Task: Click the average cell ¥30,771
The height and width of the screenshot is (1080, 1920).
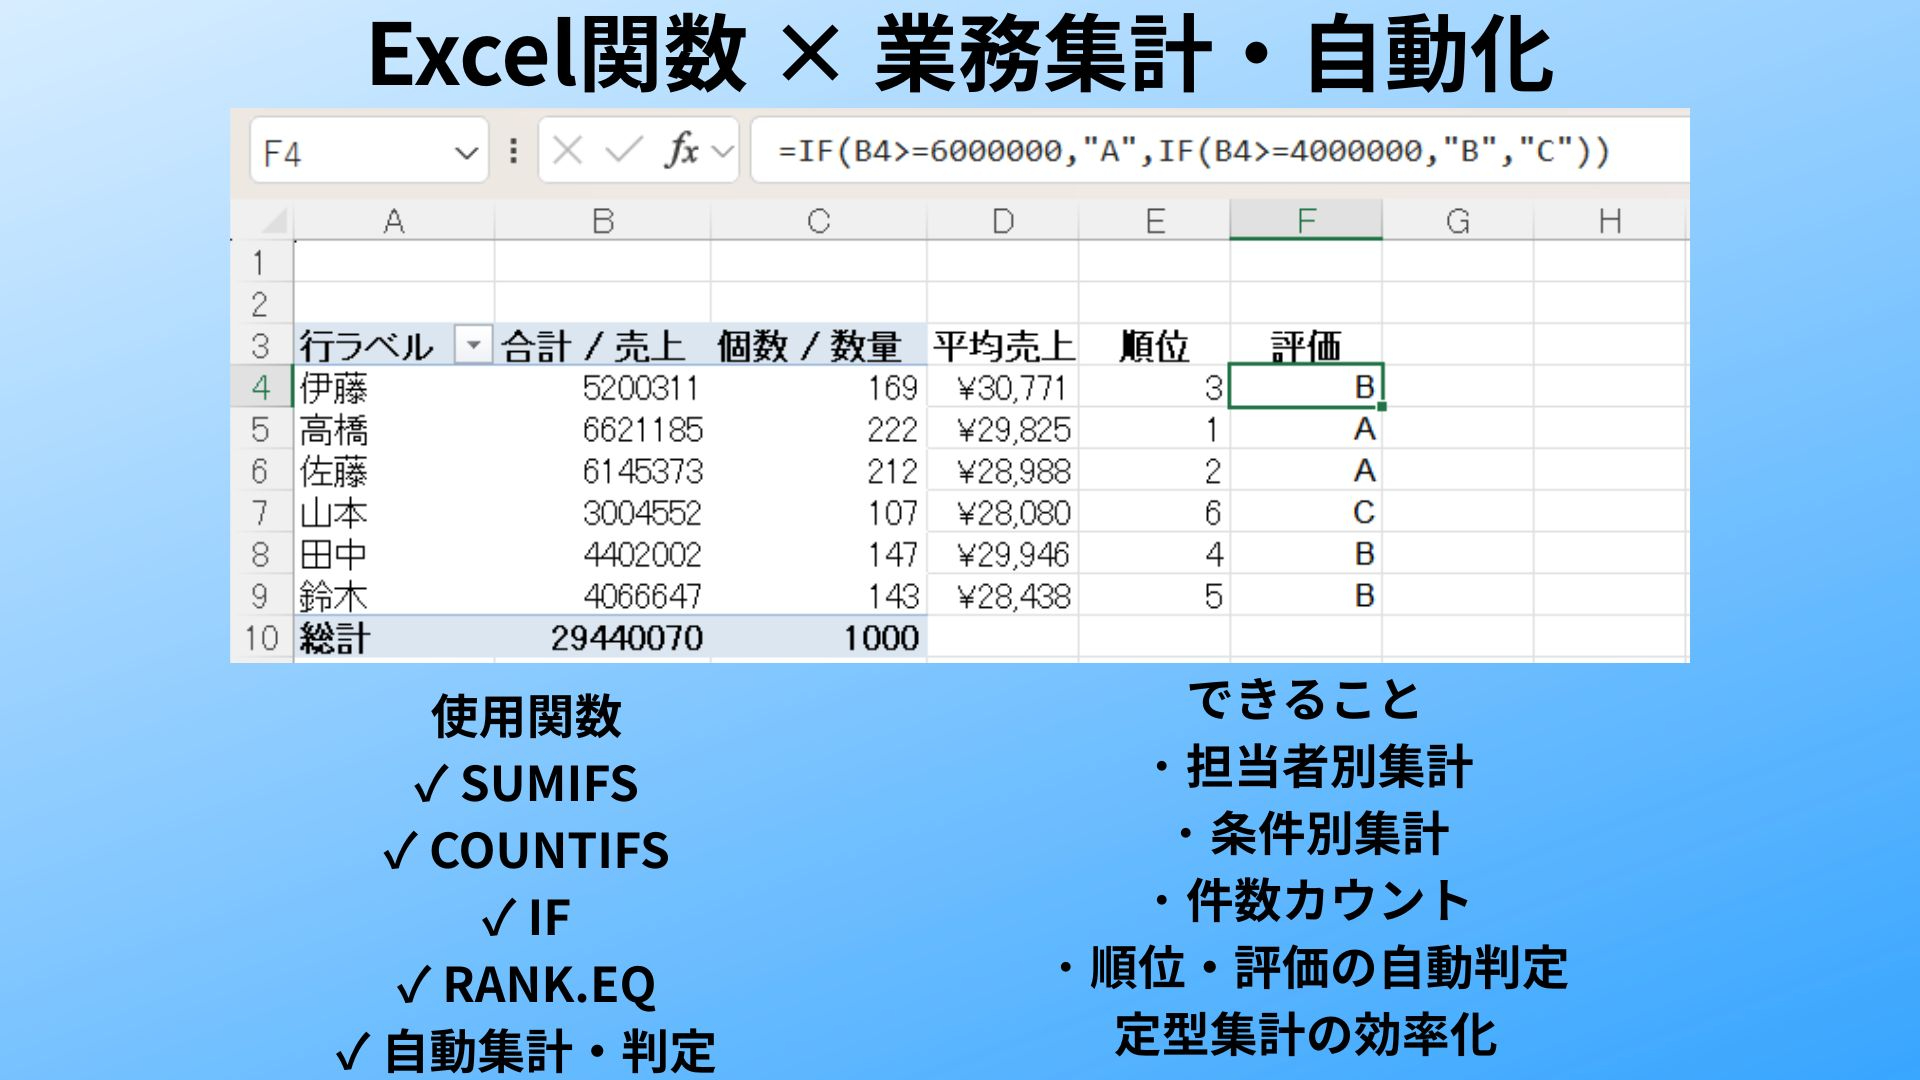Action: pos(1003,387)
